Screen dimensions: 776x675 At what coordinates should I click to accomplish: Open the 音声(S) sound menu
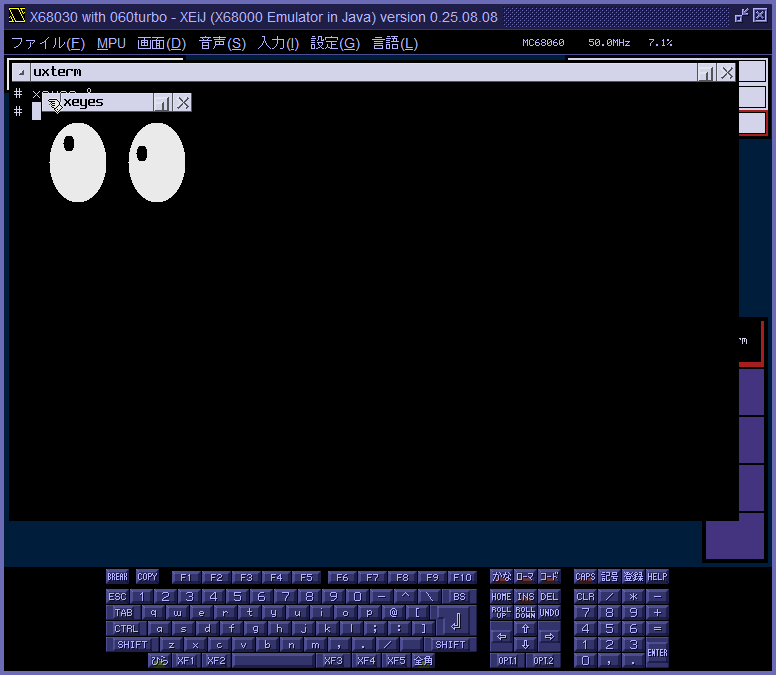(222, 43)
